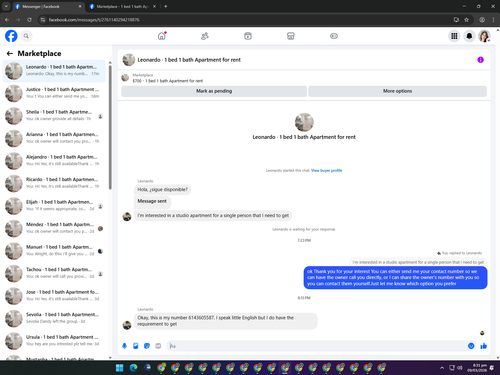Open the purple conversation information icon

(480, 60)
